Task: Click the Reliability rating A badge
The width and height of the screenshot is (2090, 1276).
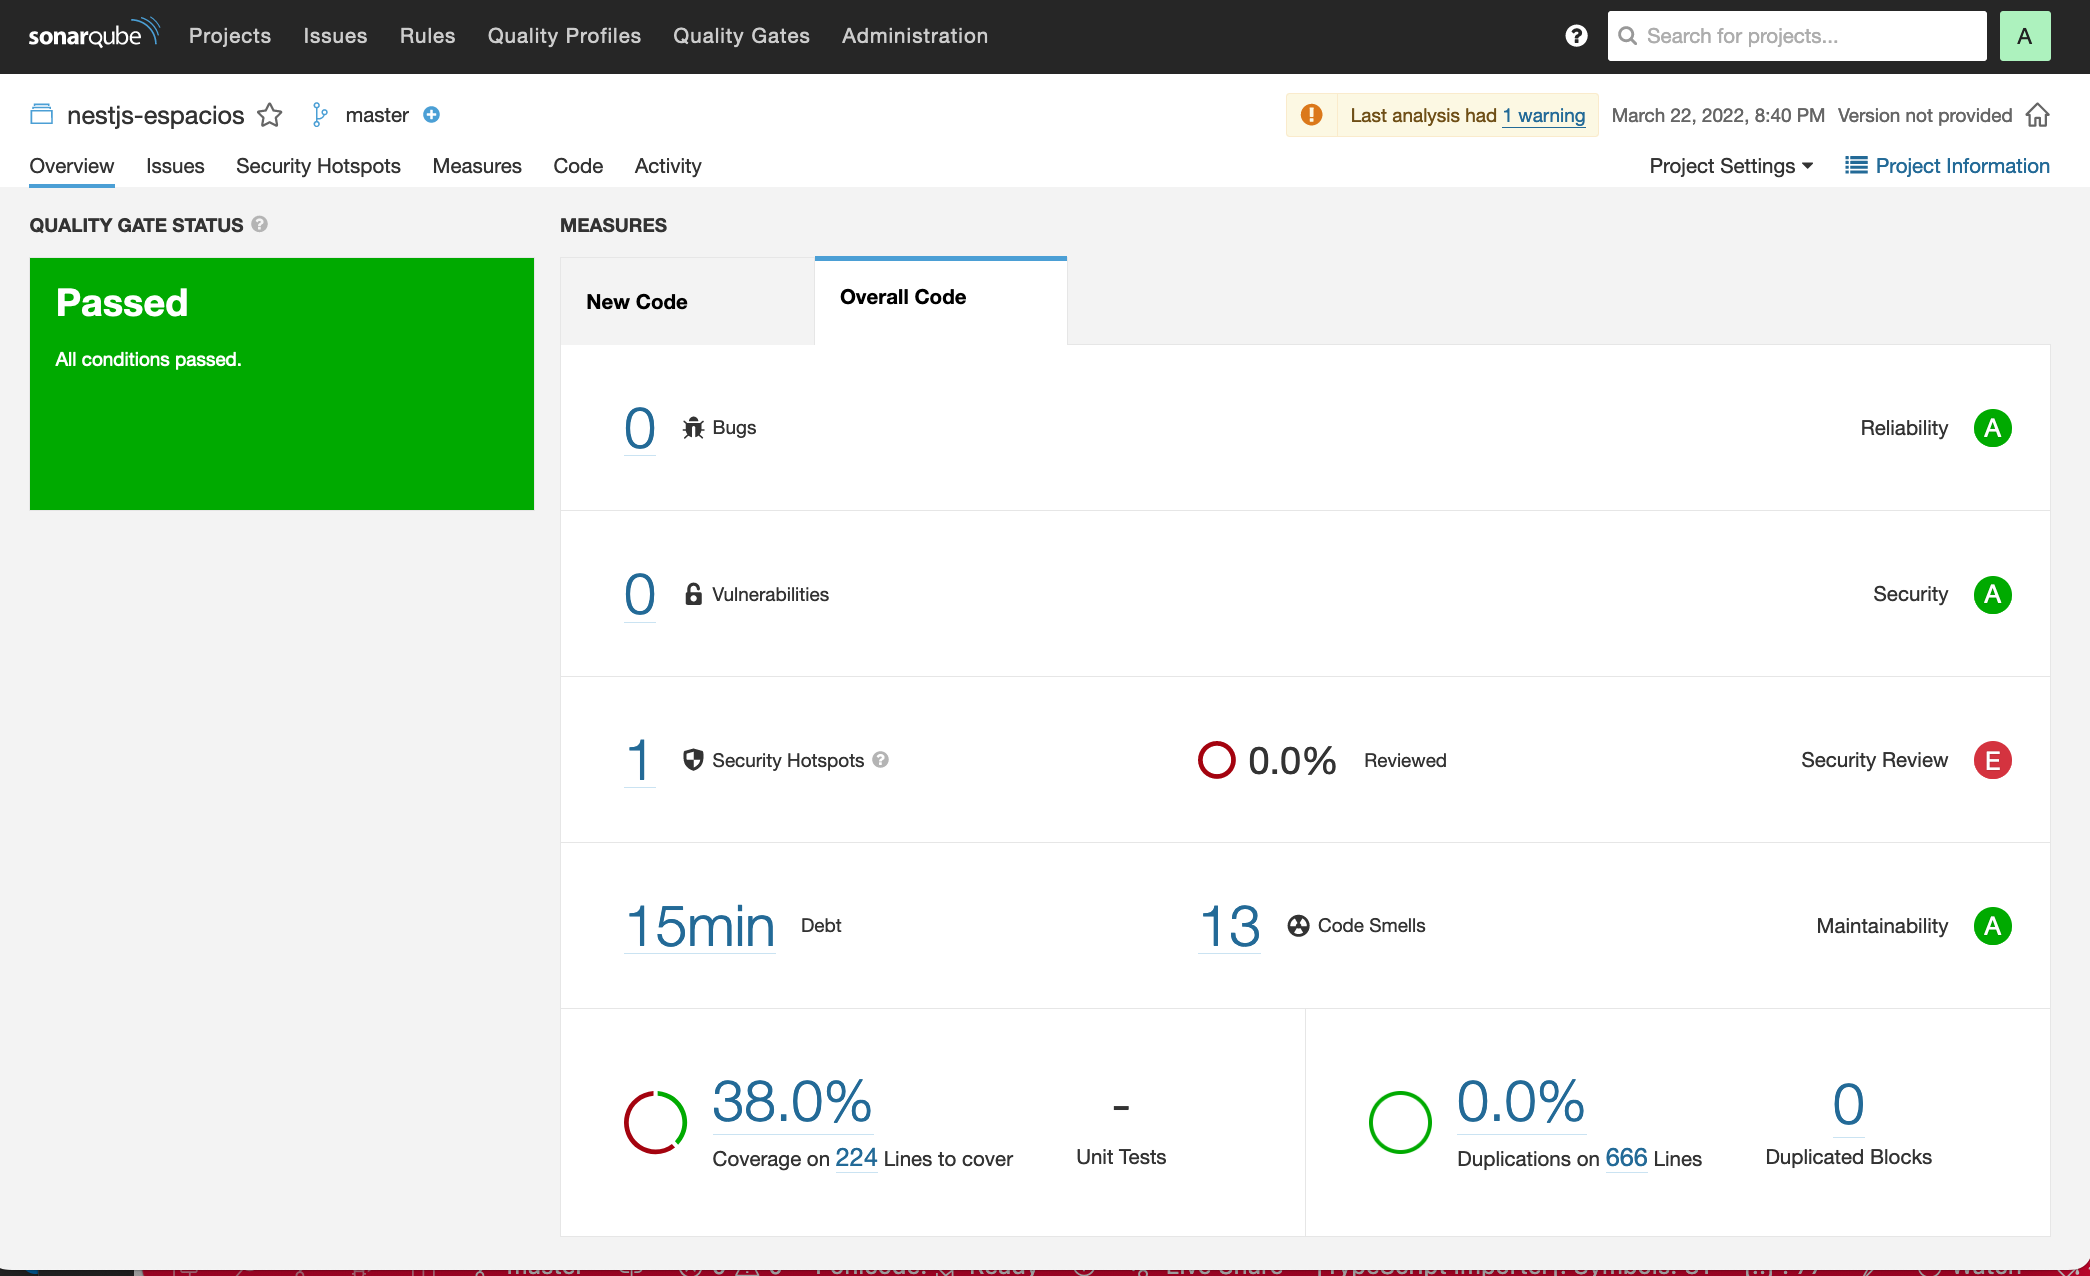Action: point(1993,428)
